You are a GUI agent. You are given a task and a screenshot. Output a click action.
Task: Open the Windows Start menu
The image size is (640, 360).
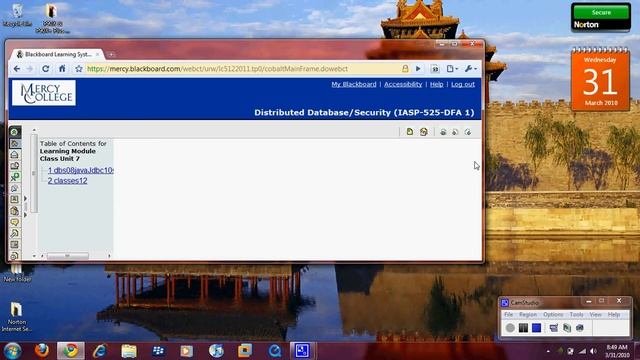12,351
